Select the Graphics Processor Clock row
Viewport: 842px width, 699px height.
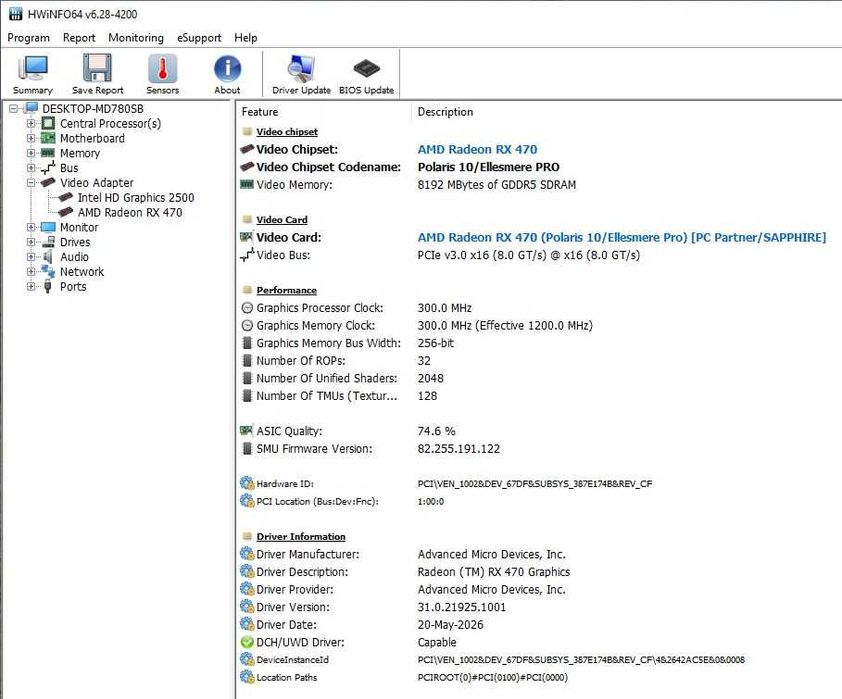tap(538, 308)
